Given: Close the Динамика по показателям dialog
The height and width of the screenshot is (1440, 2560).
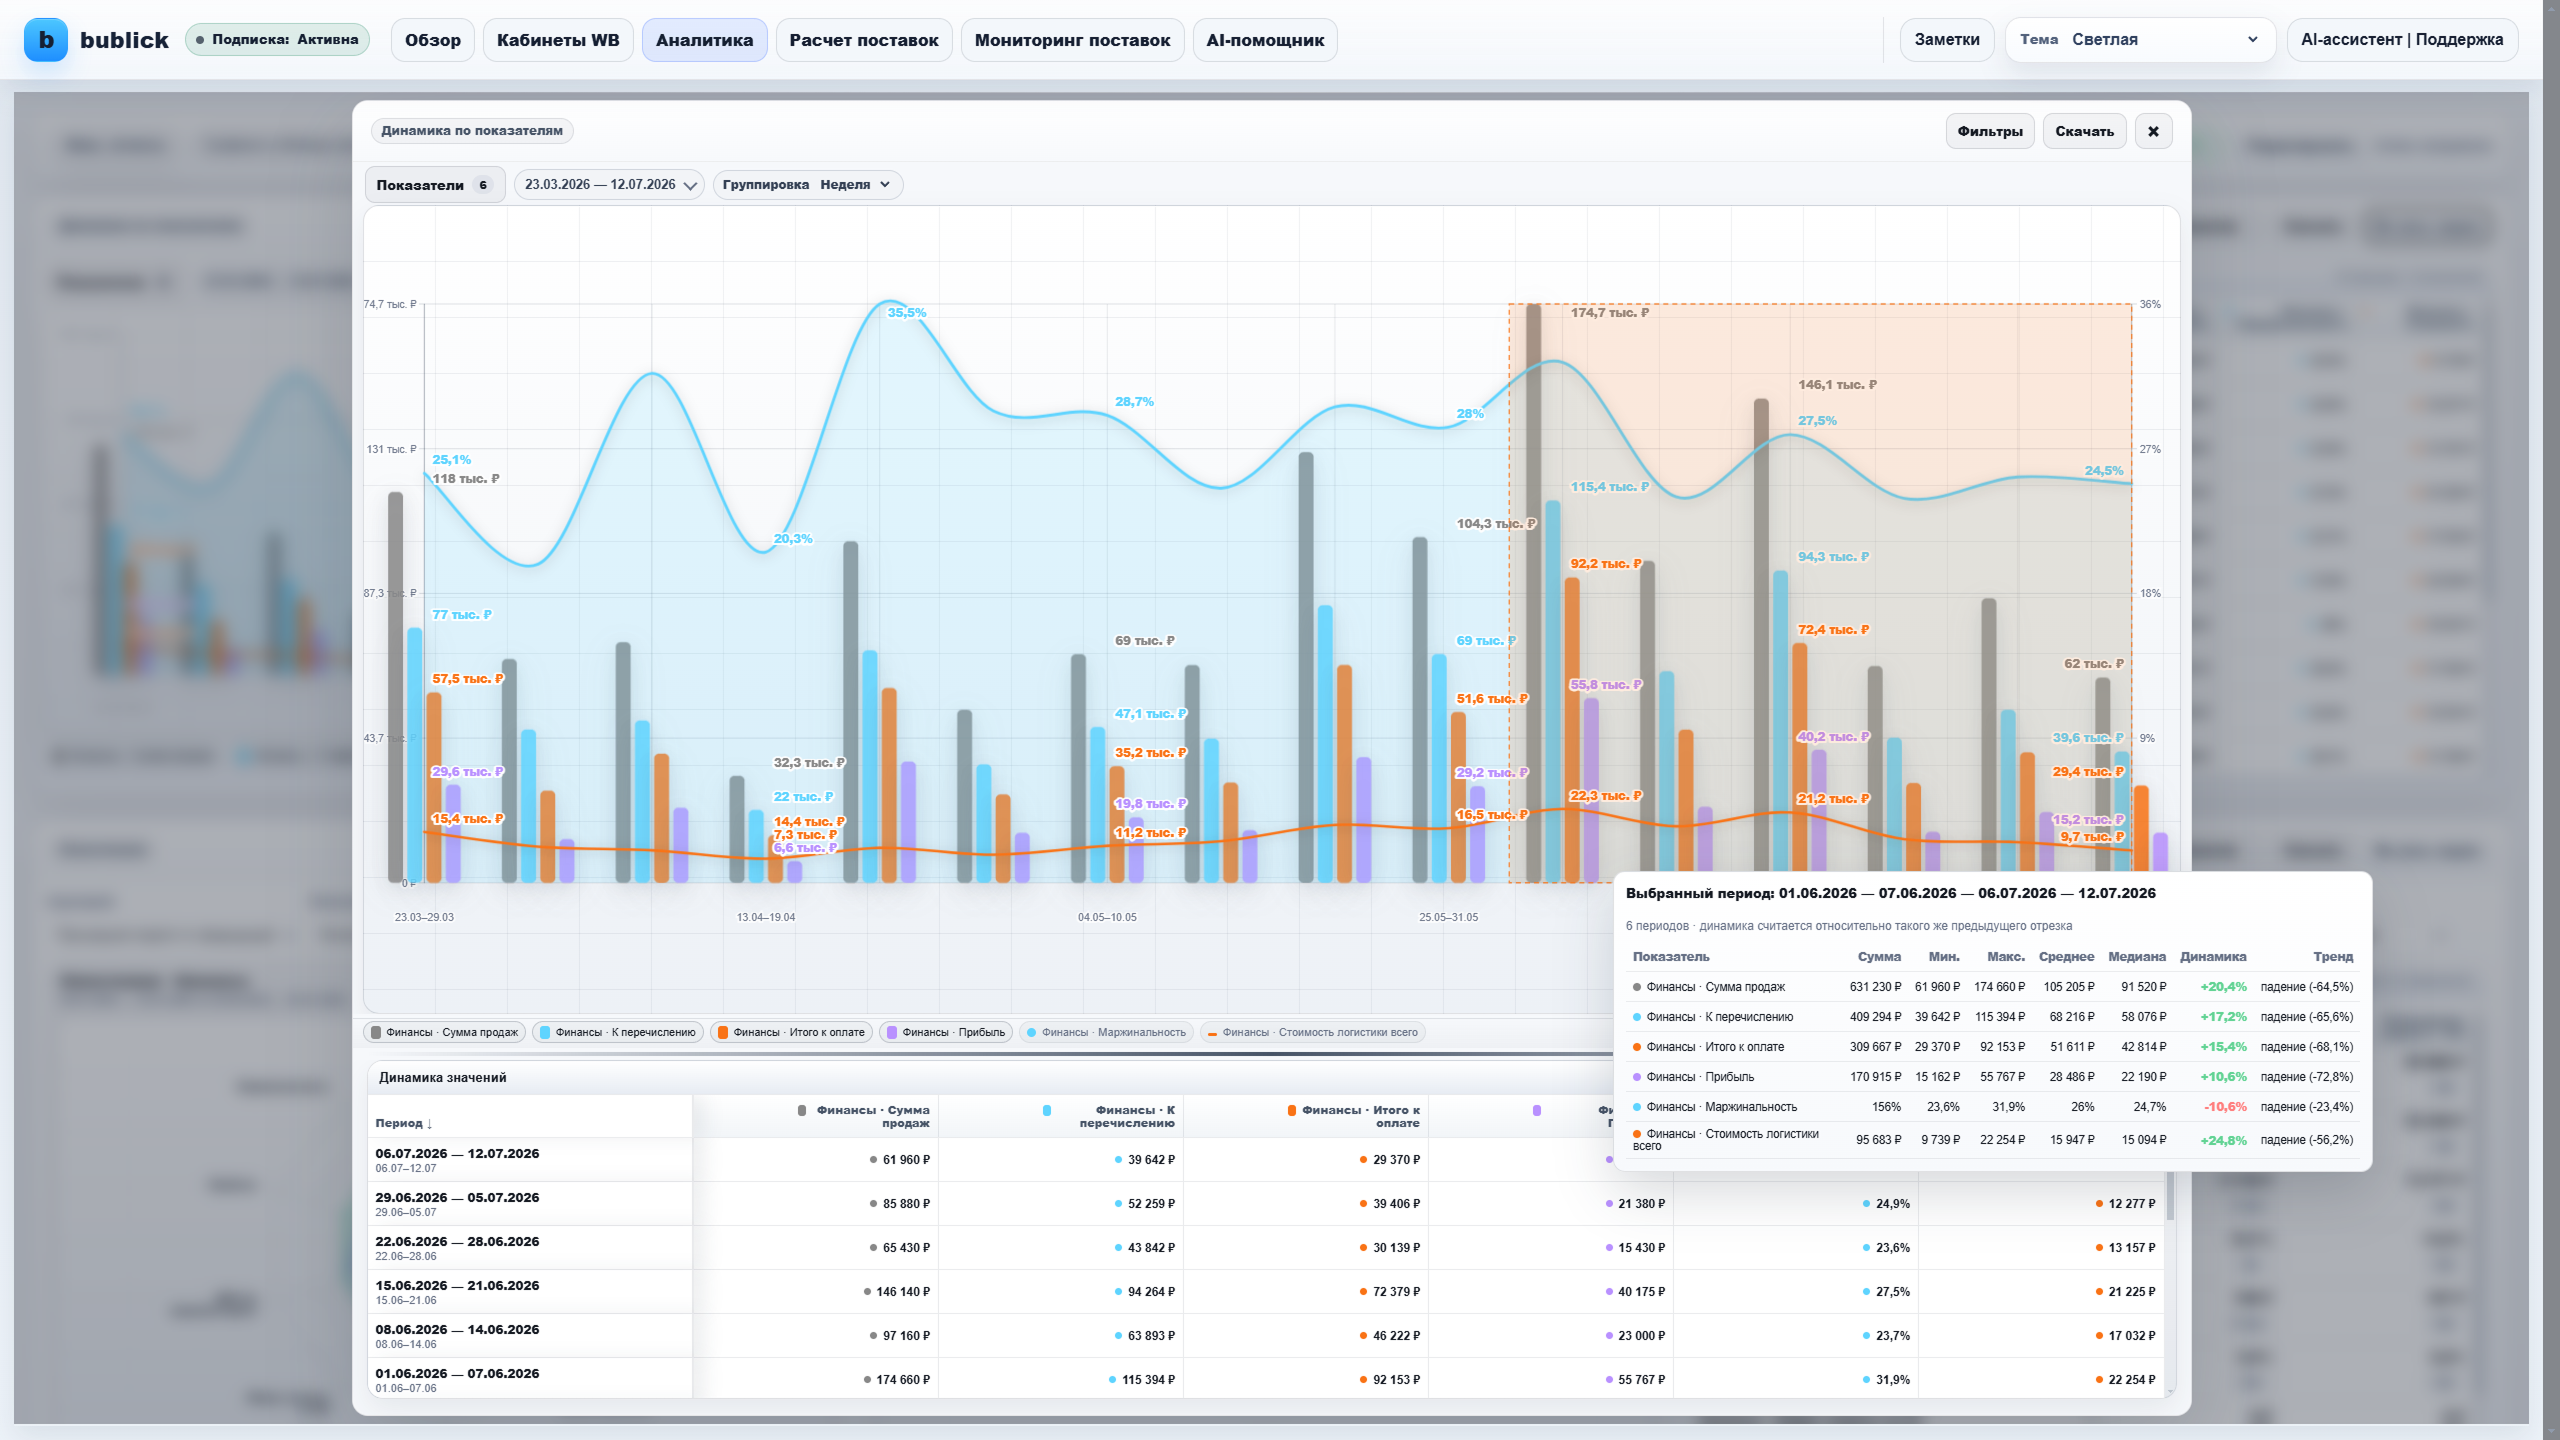Looking at the screenshot, I should (x=2153, y=131).
